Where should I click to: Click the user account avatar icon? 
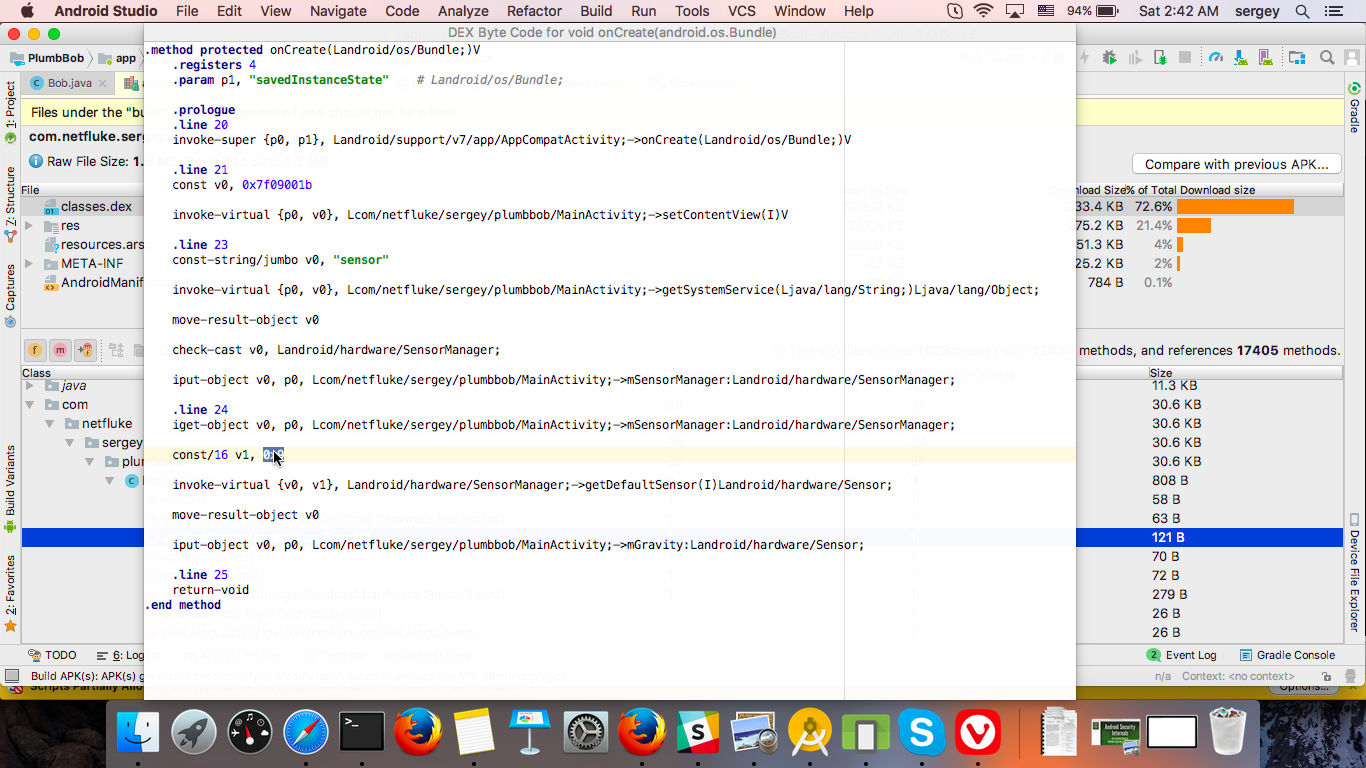point(1351,58)
